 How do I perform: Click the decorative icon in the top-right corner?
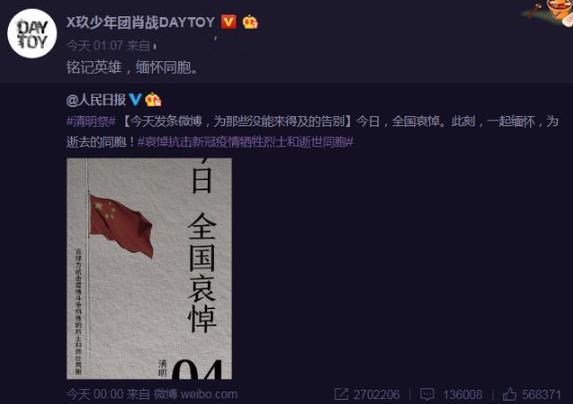[x=550, y=13]
